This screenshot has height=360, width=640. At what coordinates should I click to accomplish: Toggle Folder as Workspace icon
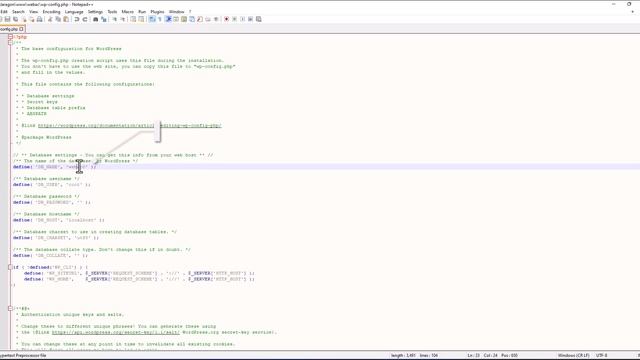pos(208,19)
